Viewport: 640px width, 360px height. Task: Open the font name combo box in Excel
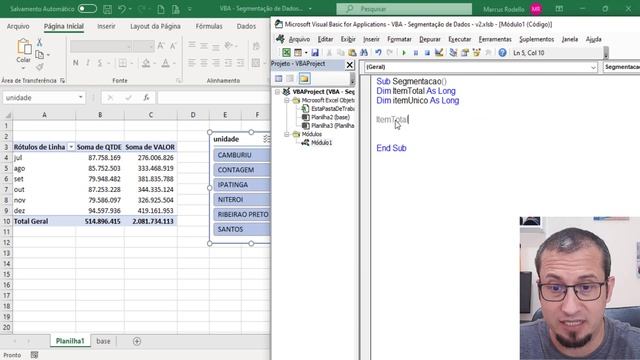[100, 46]
